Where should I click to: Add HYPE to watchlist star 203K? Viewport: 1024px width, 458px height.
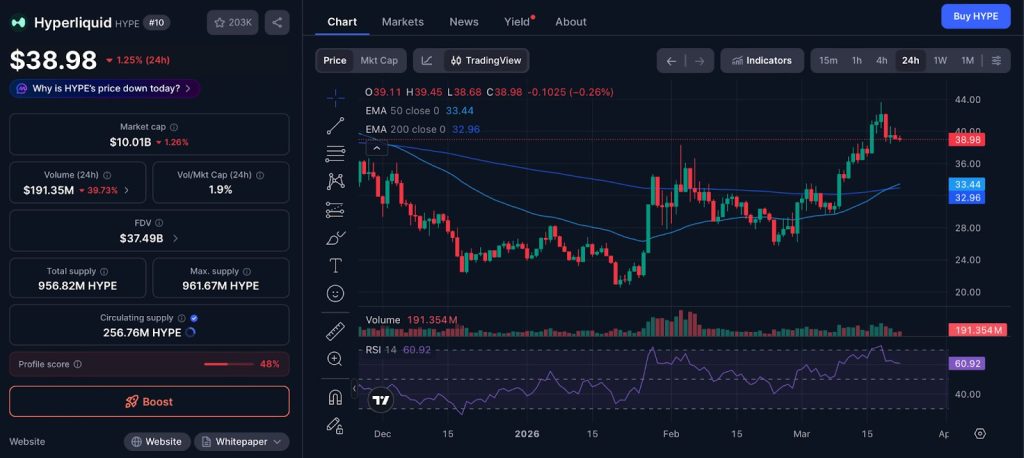pyautogui.click(x=232, y=23)
